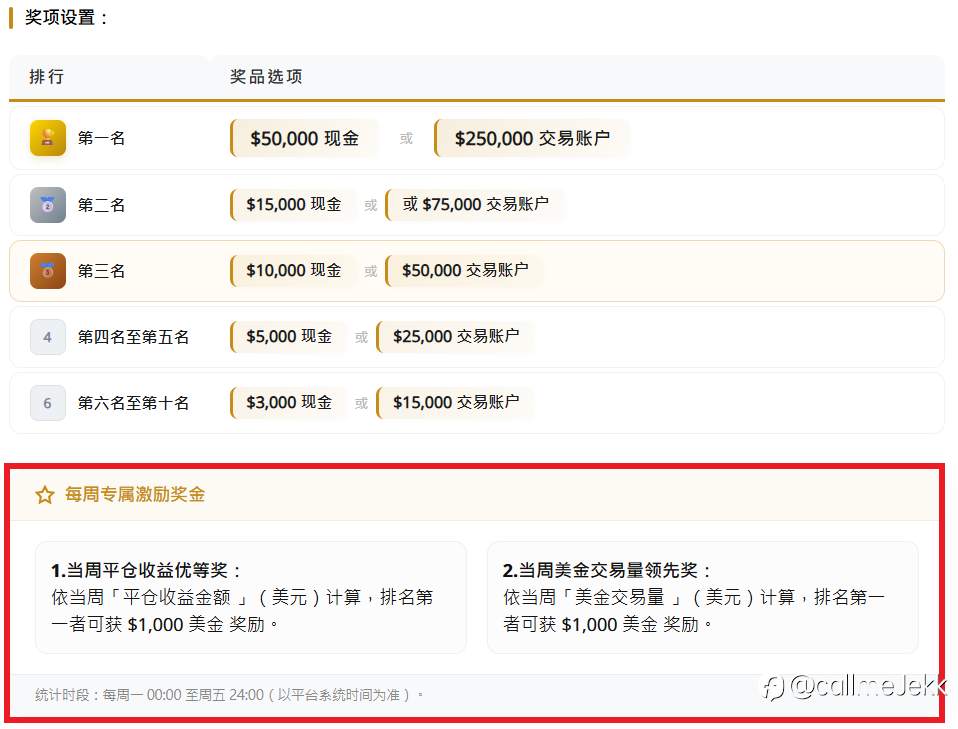Click the 第四名至第五名 rank label

pos(133,337)
